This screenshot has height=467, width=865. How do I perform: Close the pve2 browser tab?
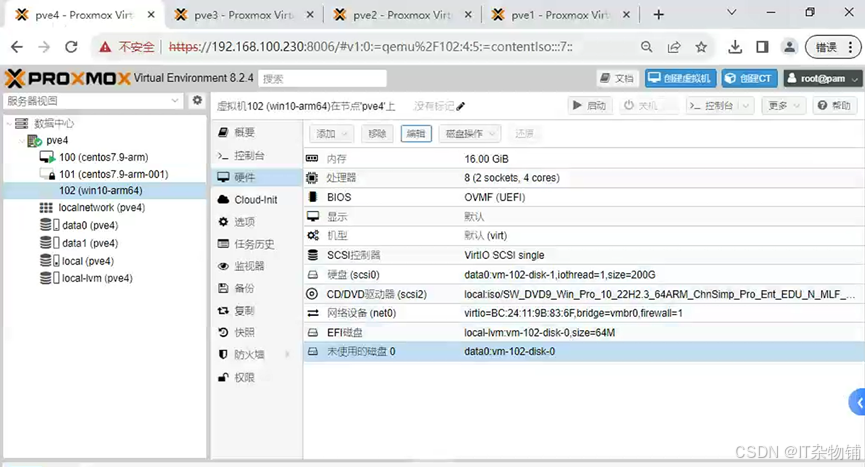(468, 15)
